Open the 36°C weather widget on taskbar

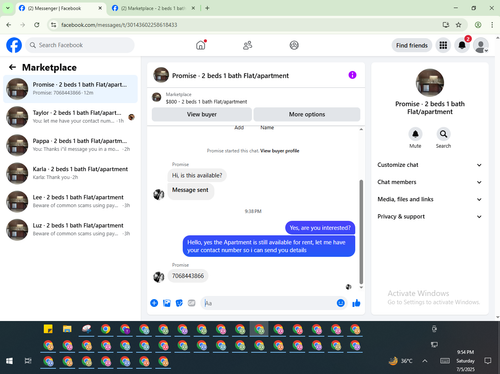point(401,361)
